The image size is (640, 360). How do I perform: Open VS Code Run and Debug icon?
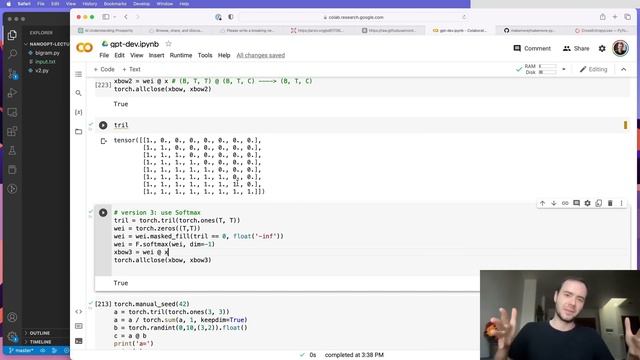point(12,93)
